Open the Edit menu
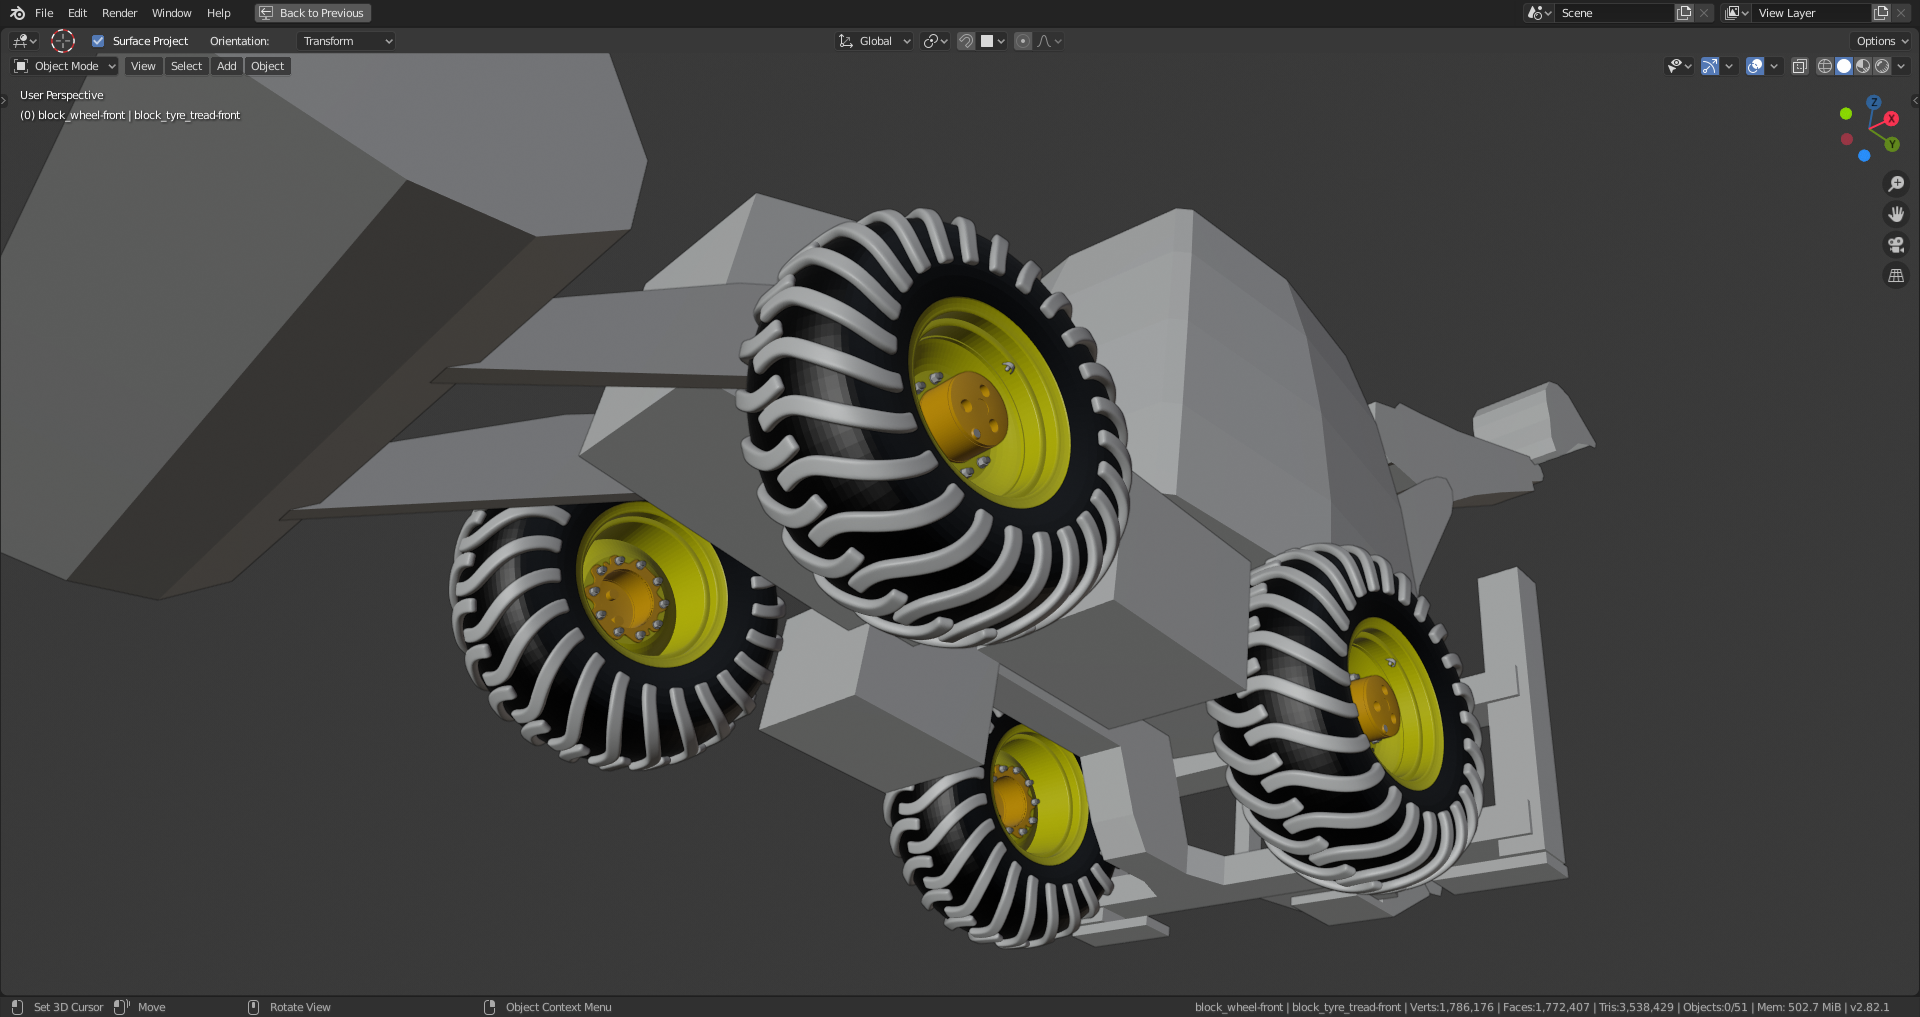The height and width of the screenshot is (1017, 1920). coord(77,13)
